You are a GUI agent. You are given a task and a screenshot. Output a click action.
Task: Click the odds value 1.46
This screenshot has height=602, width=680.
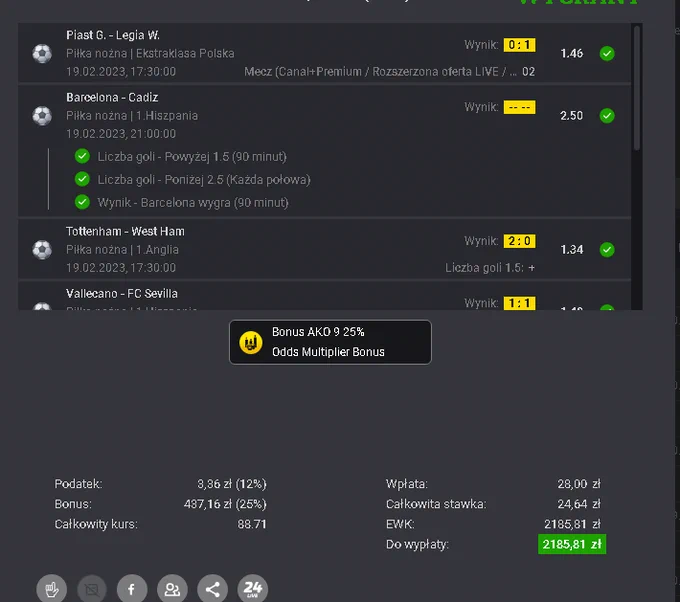pos(572,54)
